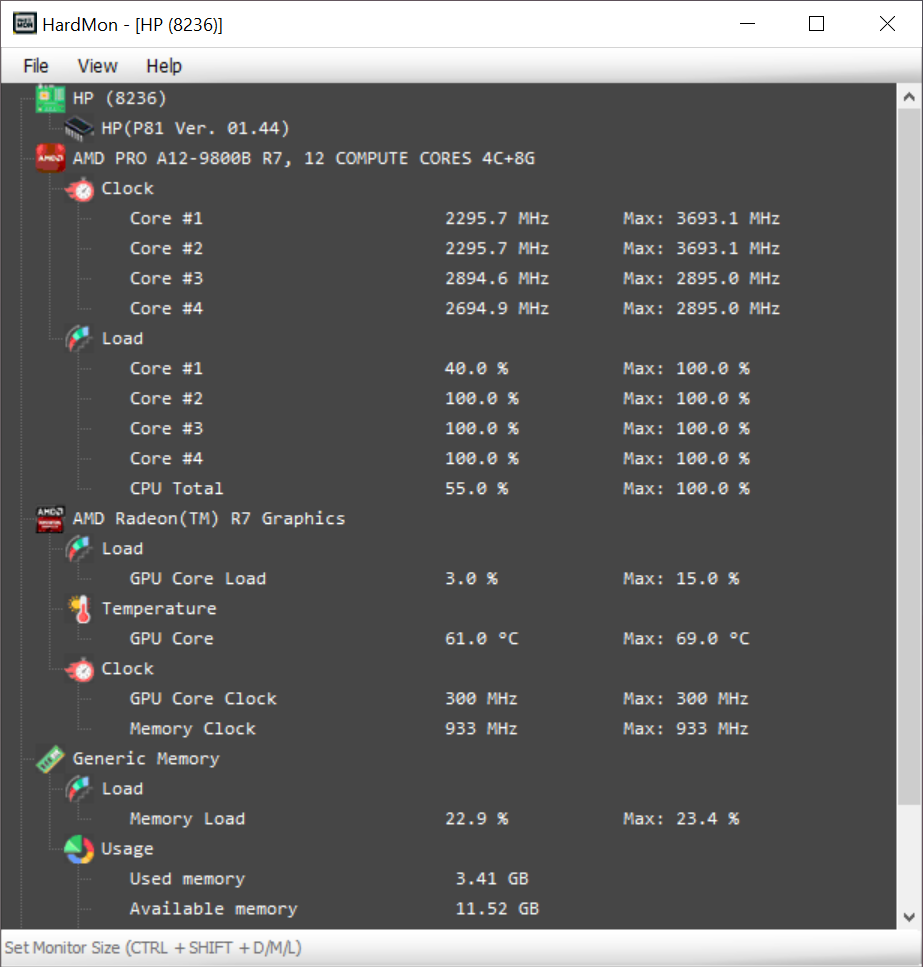
Task: Select Load Core #1 row
Action: tap(440, 369)
